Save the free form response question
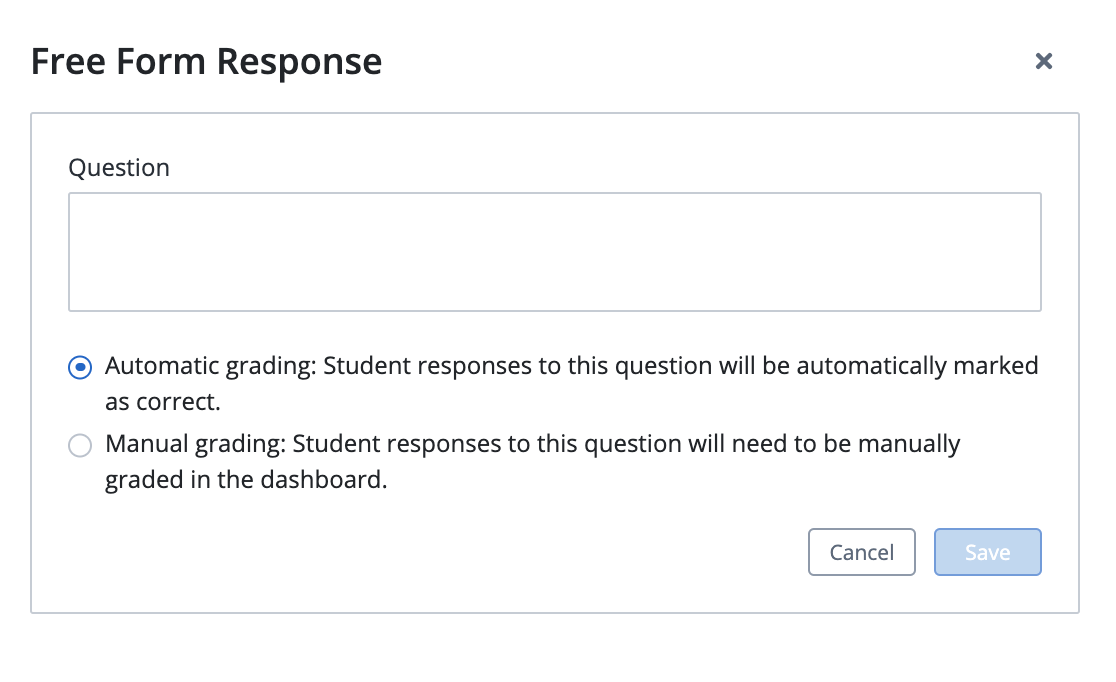The image size is (1116, 682). click(987, 553)
